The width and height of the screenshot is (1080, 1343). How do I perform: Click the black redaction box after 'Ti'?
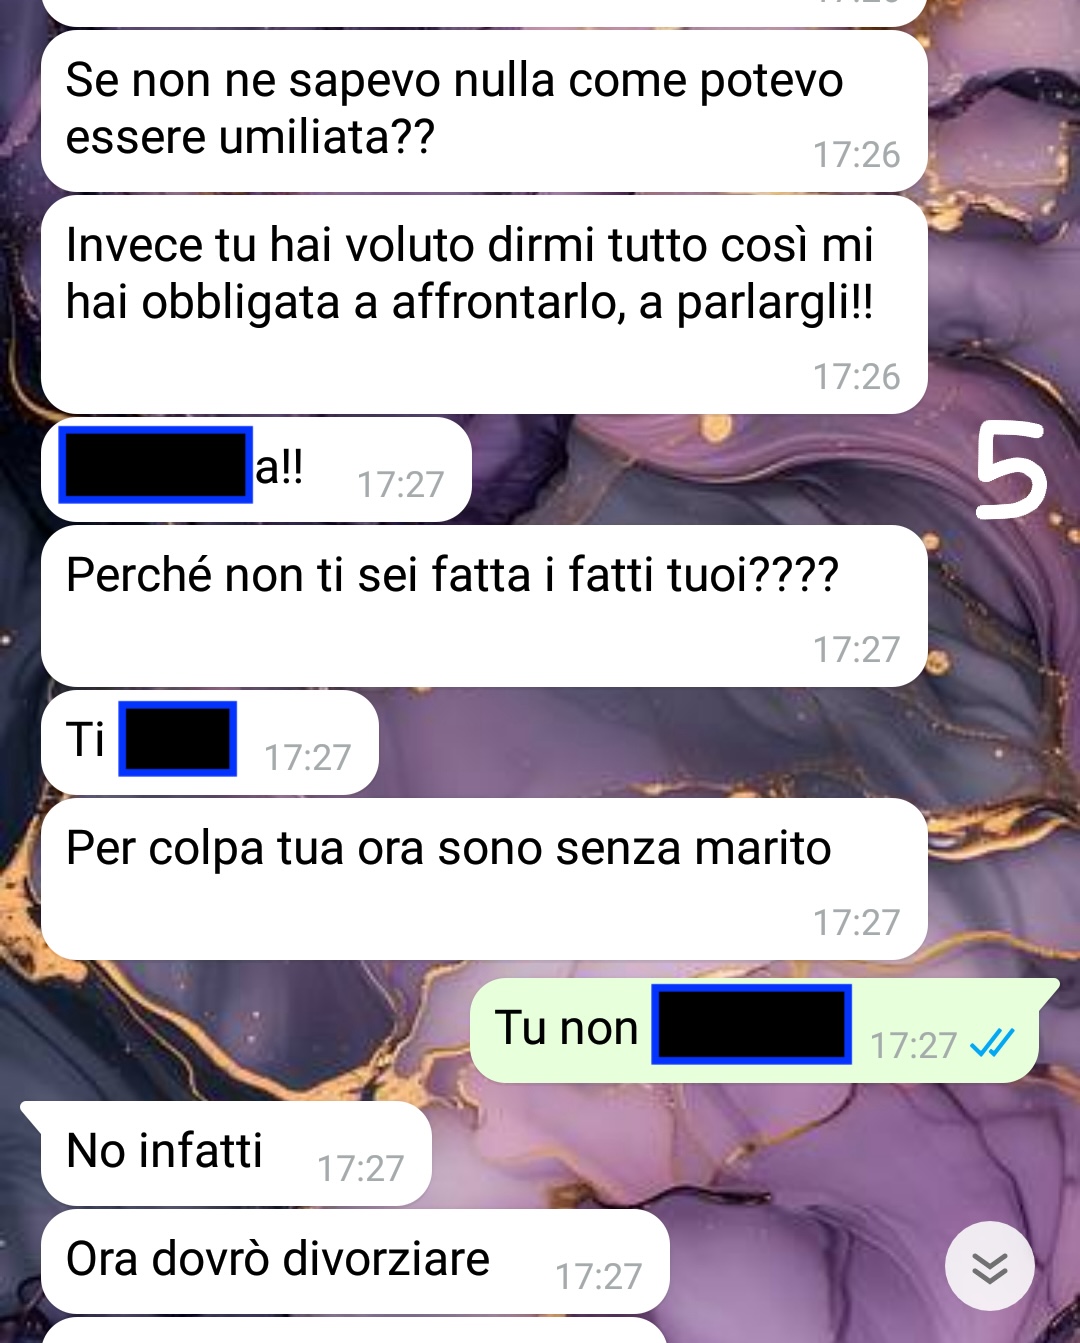[178, 739]
